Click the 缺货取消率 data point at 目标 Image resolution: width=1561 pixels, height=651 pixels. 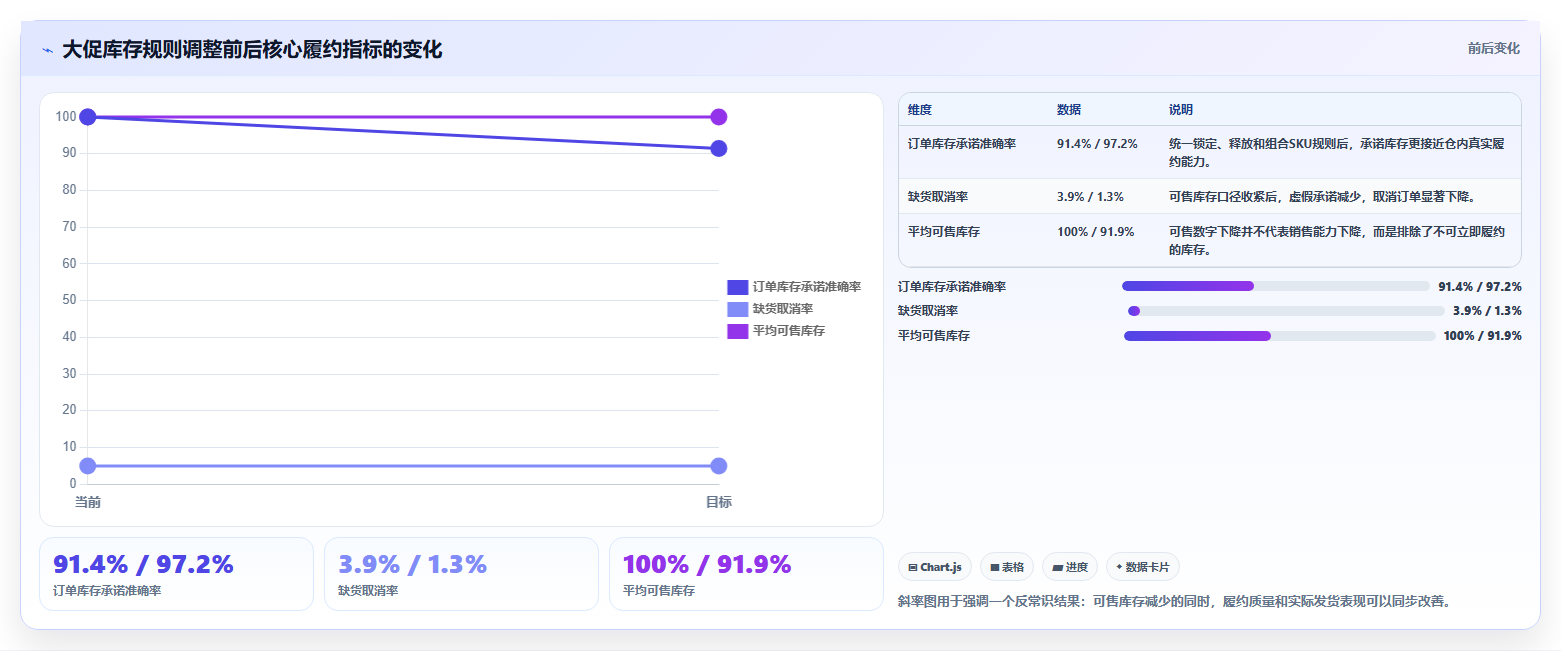(718, 466)
